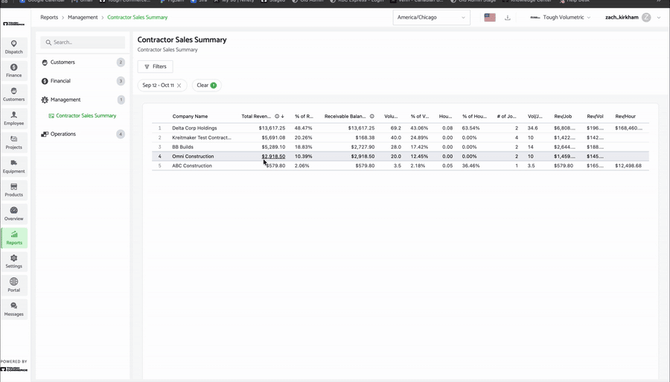Open the Equipment sidebar section

click(14, 166)
